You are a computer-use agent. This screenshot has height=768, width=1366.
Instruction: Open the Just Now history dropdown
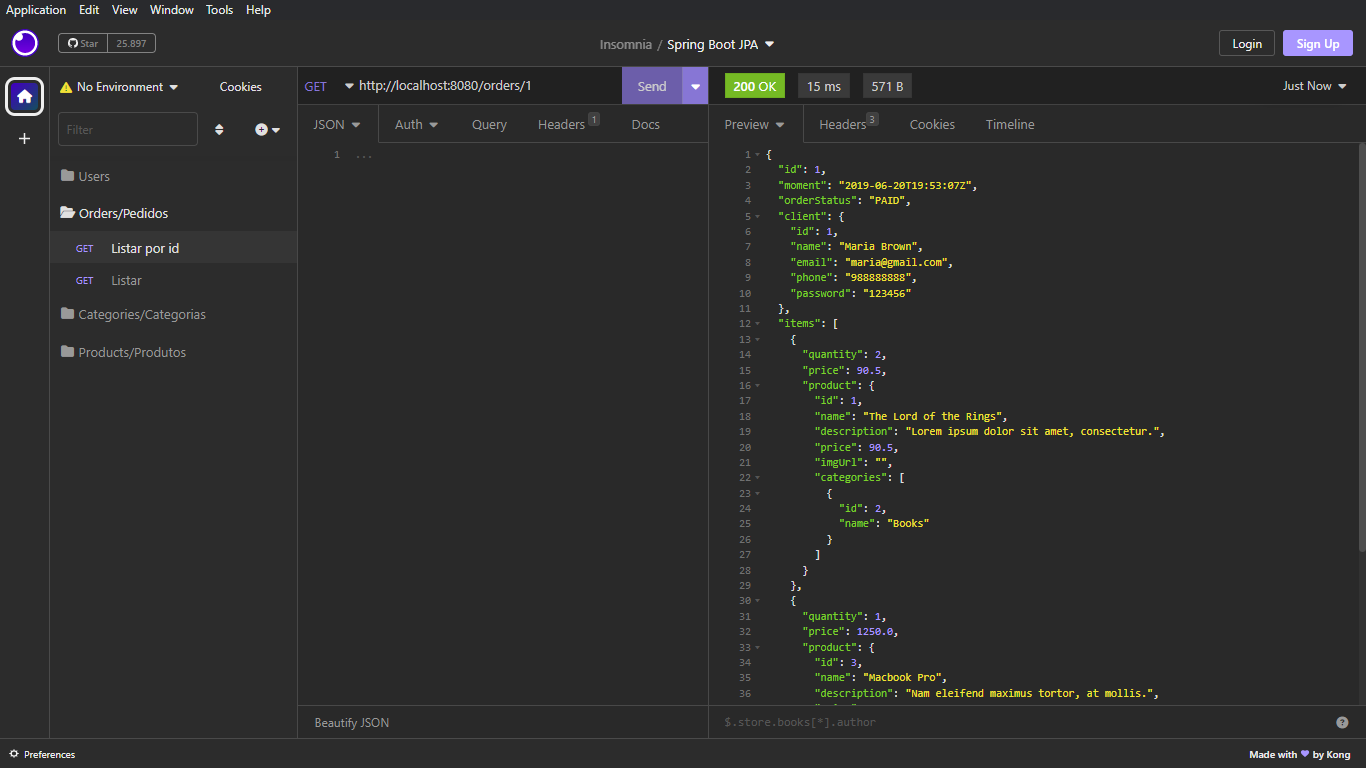pyautogui.click(x=1315, y=86)
